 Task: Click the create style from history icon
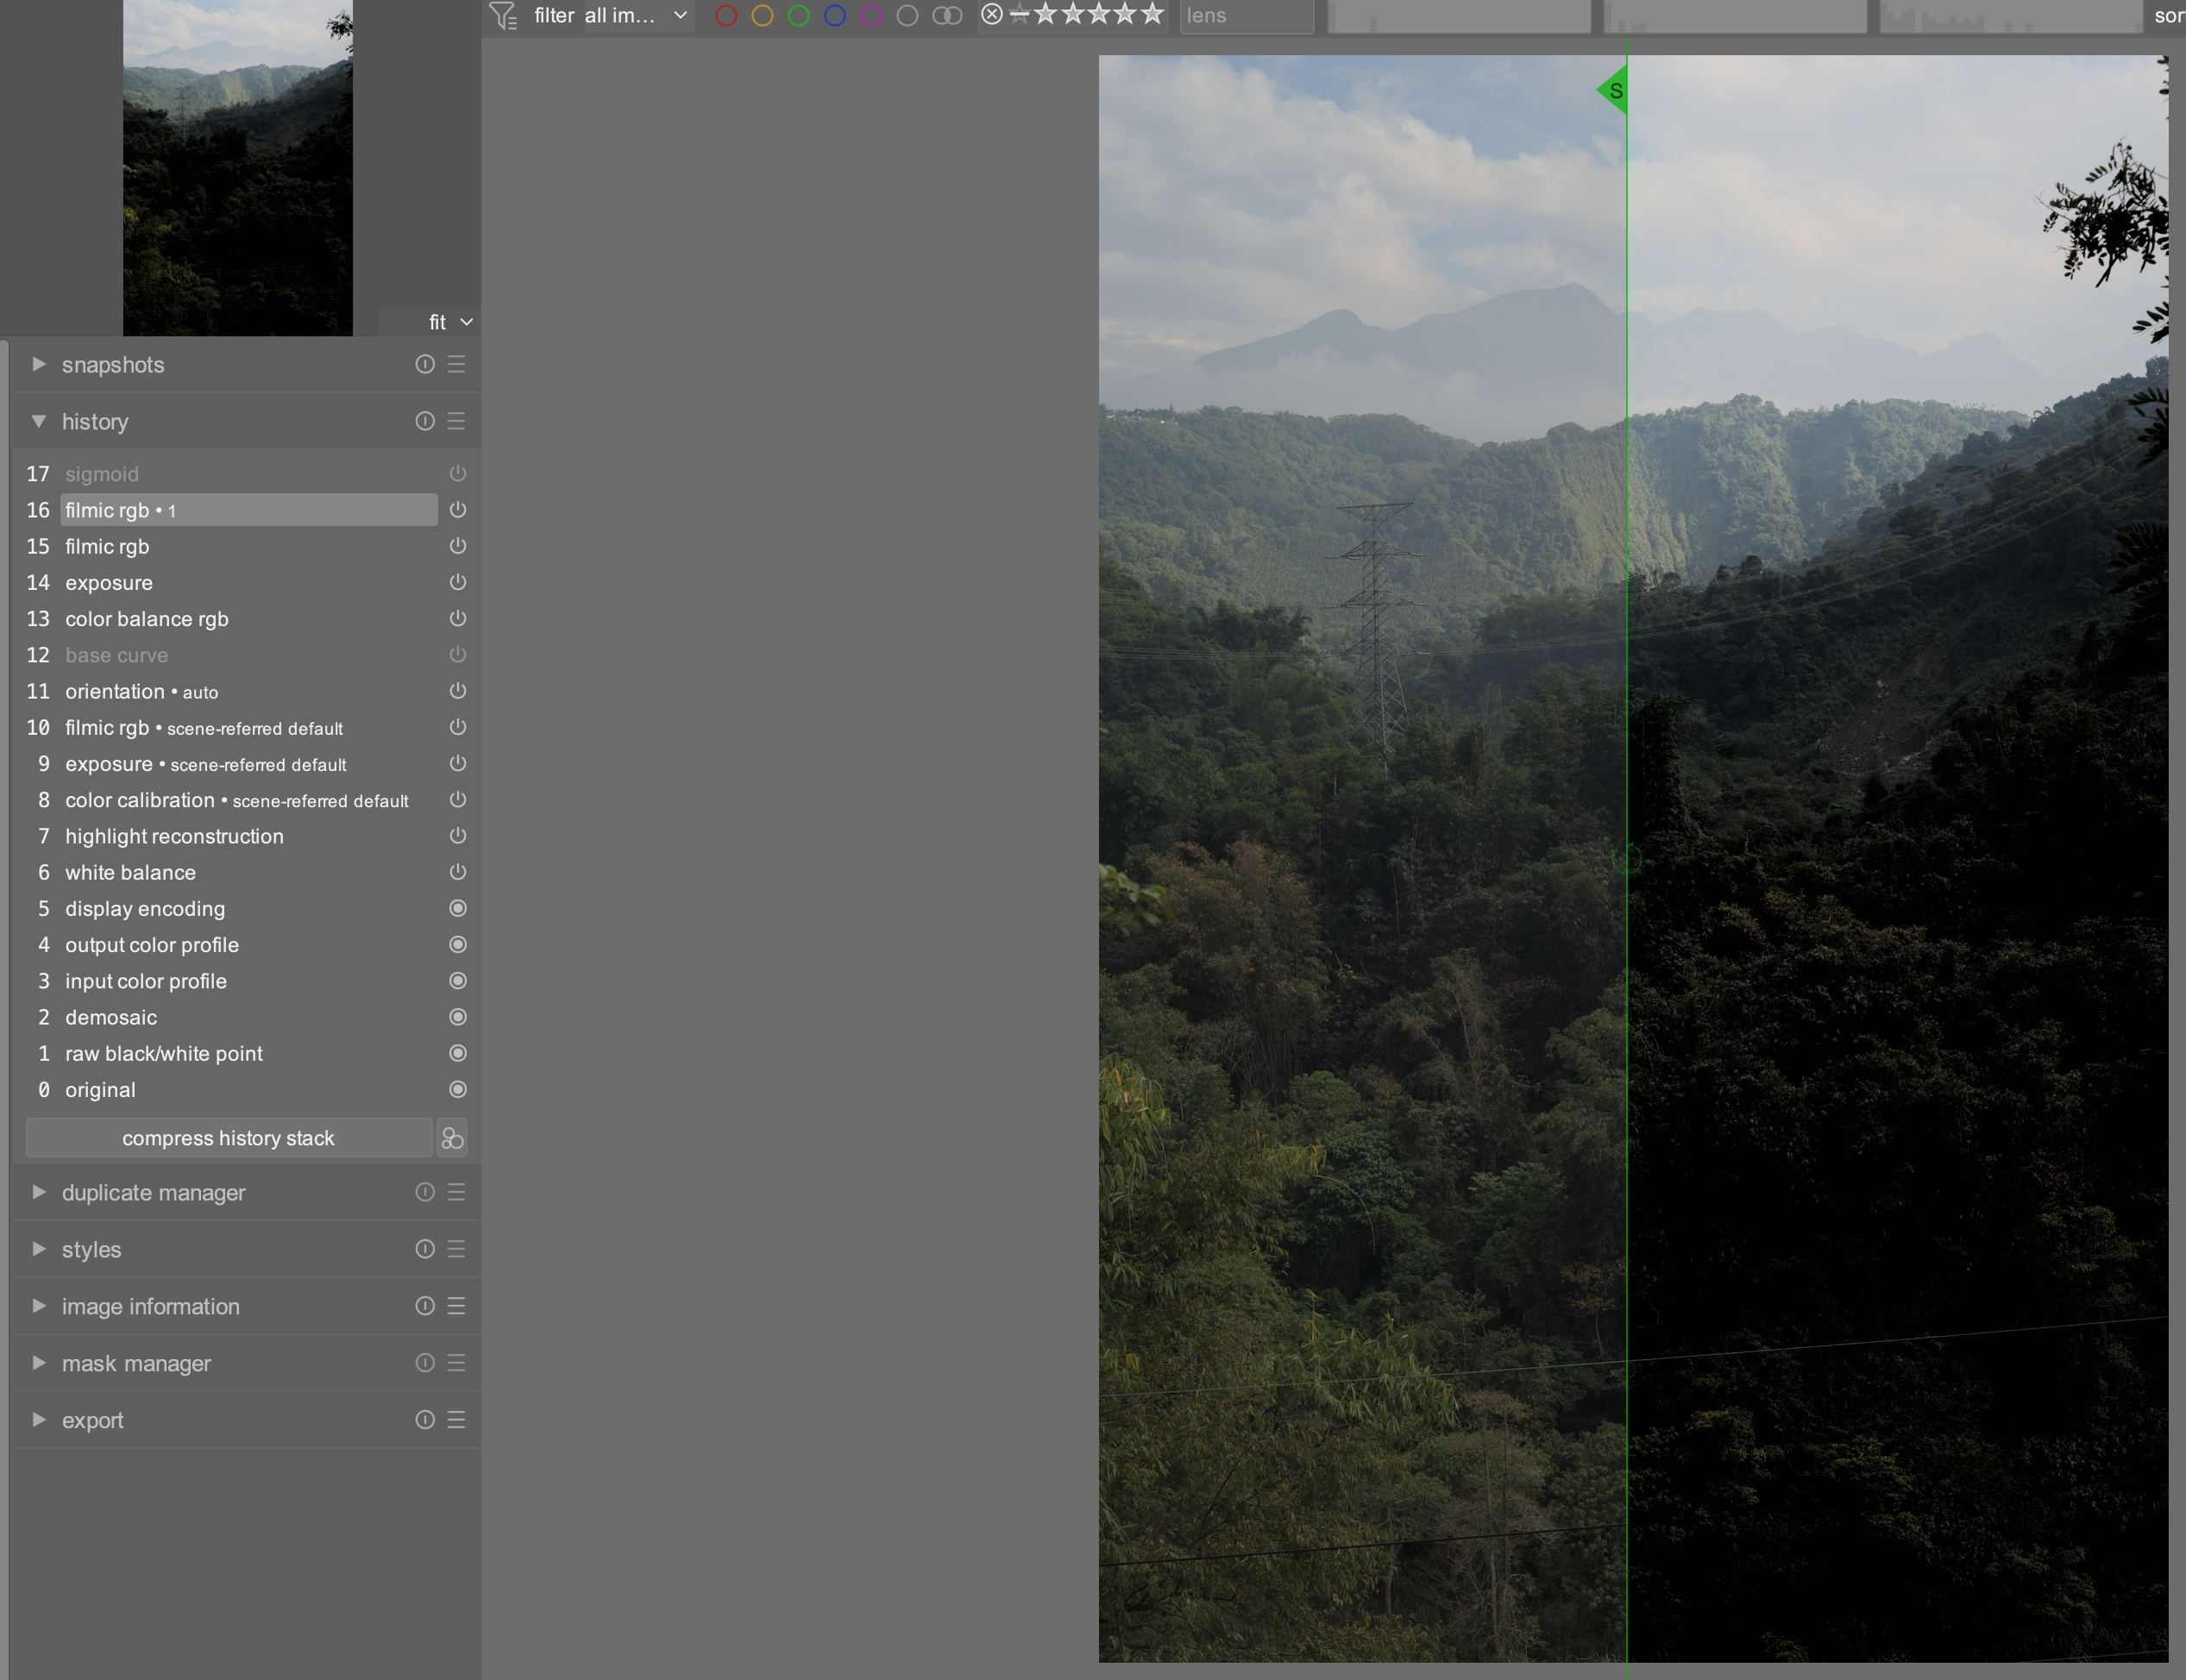point(452,1138)
